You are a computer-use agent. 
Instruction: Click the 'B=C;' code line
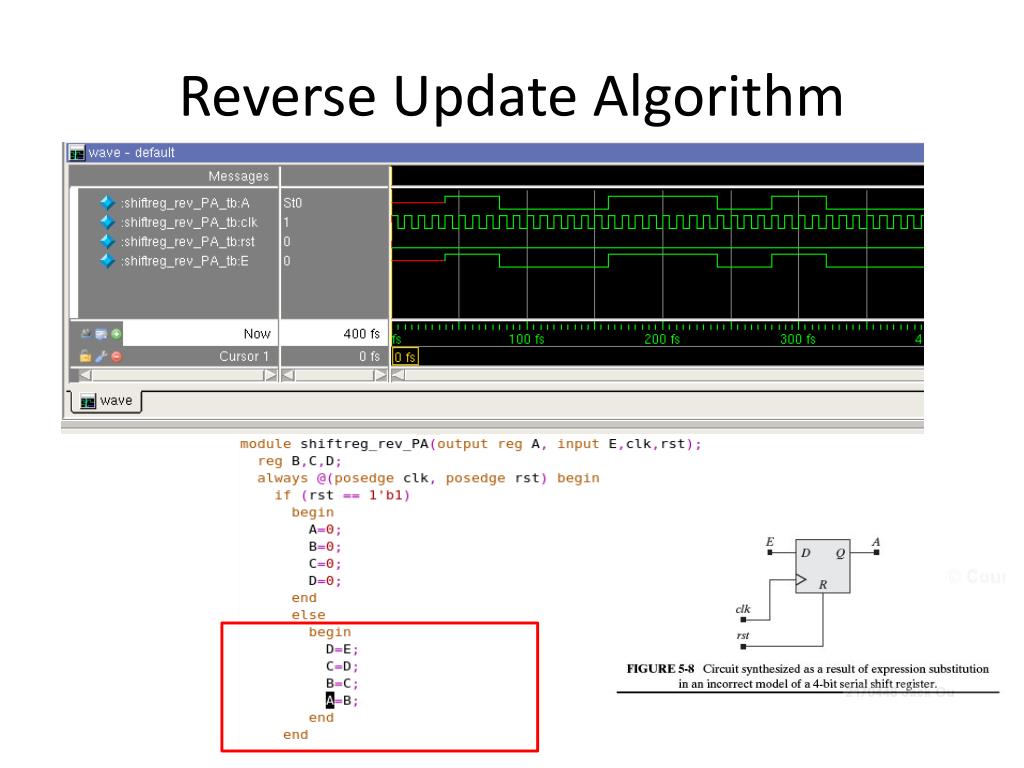tap(342, 683)
